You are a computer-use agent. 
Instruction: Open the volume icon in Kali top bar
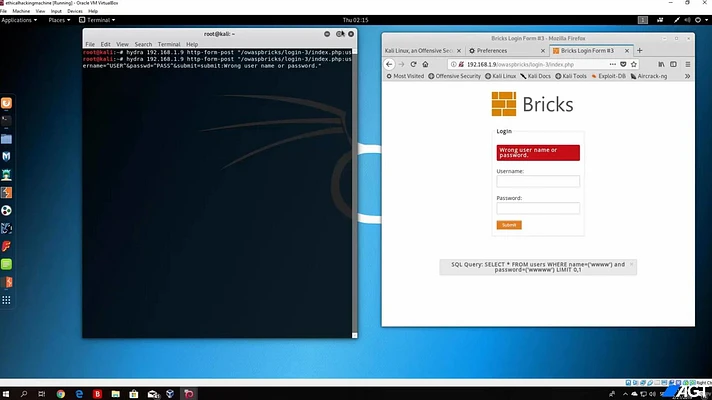(x=687, y=20)
